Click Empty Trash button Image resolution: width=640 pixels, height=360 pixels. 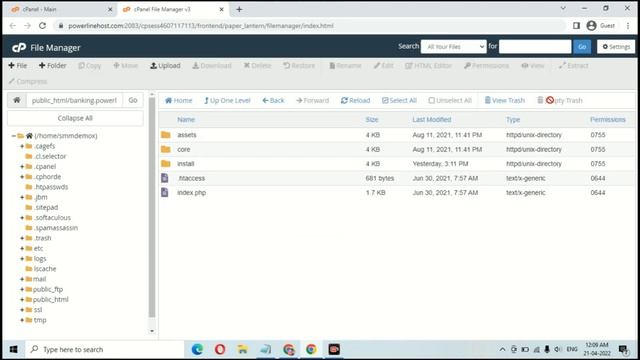click(x=560, y=100)
